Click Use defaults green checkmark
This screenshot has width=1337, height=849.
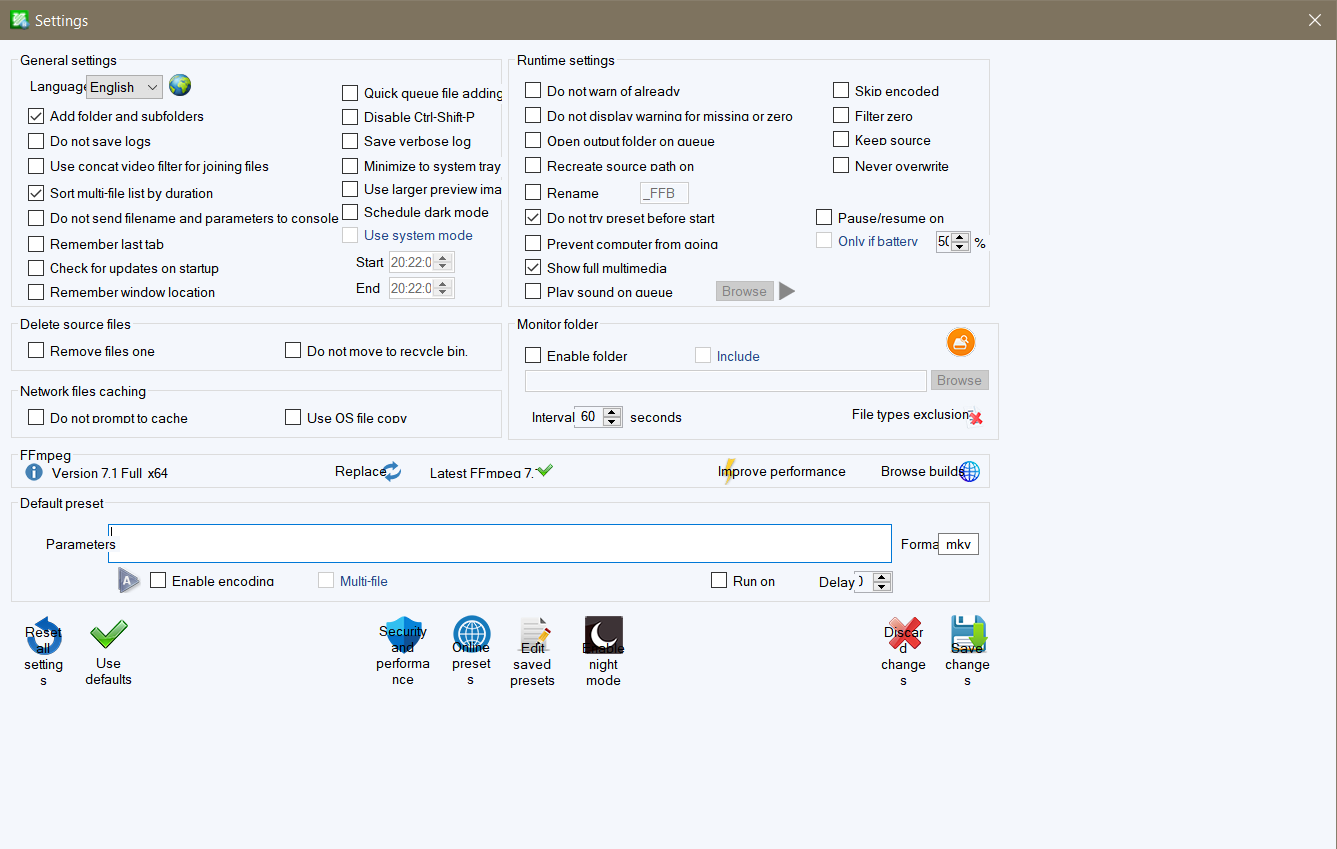tap(108, 636)
